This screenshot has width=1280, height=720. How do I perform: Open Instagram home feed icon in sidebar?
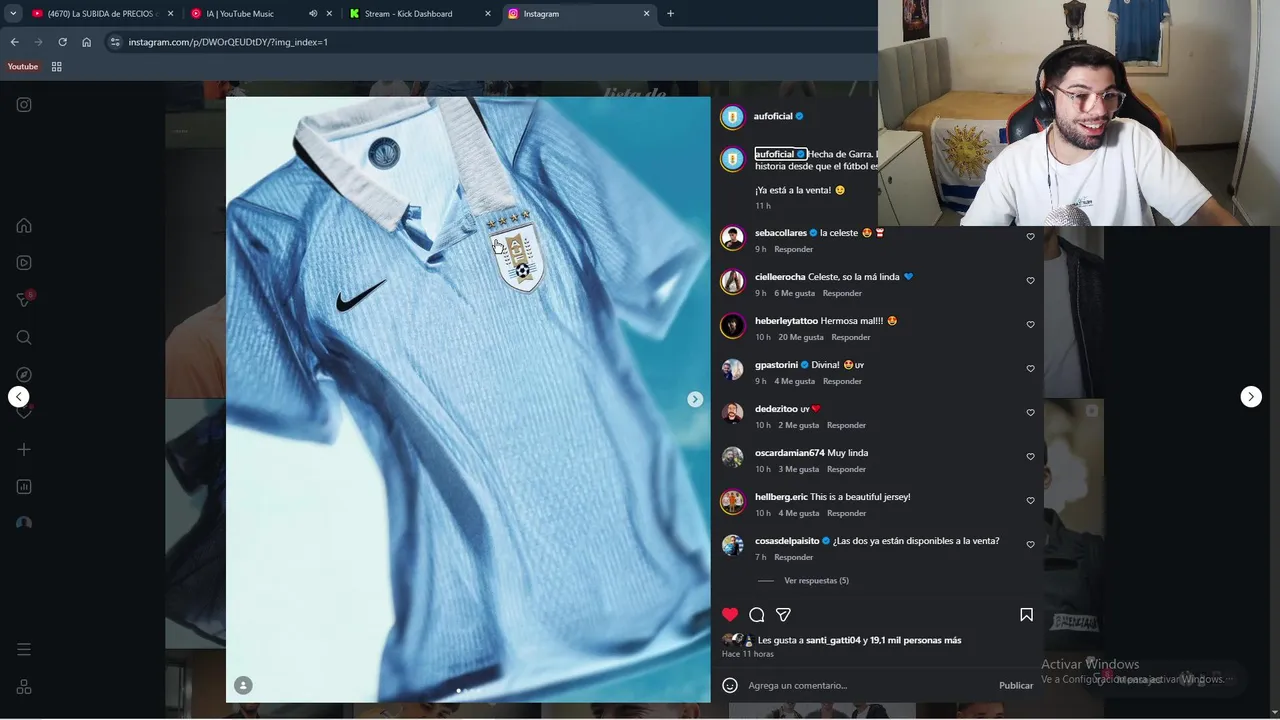pos(24,225)
